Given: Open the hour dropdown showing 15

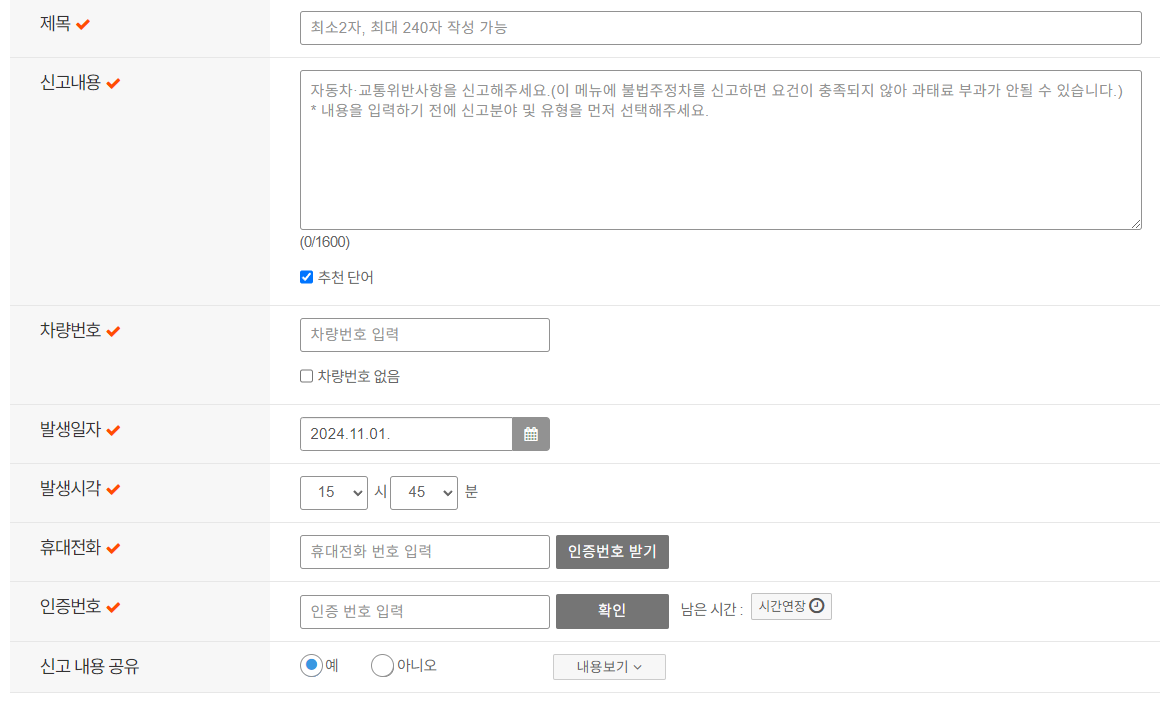Looking at the screenshot, I should click(334, 492).
